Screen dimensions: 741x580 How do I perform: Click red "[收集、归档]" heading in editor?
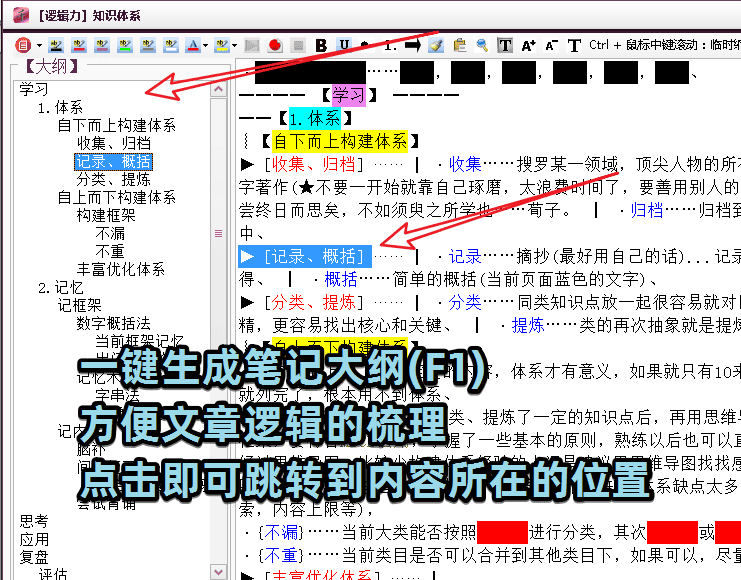(314, 164)
